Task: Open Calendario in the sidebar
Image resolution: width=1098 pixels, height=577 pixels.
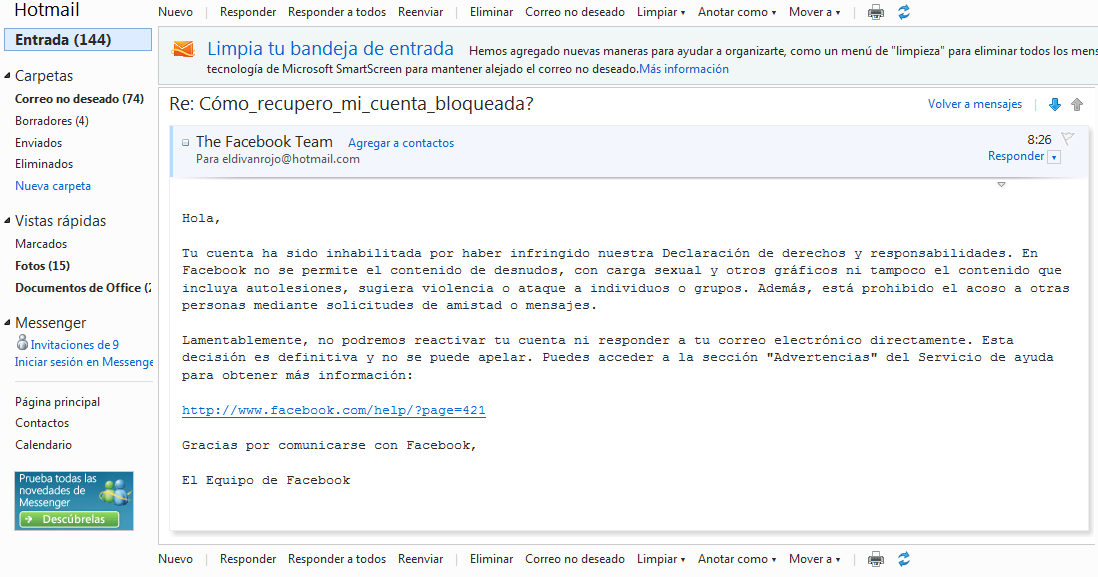Action: click(43, 445)
